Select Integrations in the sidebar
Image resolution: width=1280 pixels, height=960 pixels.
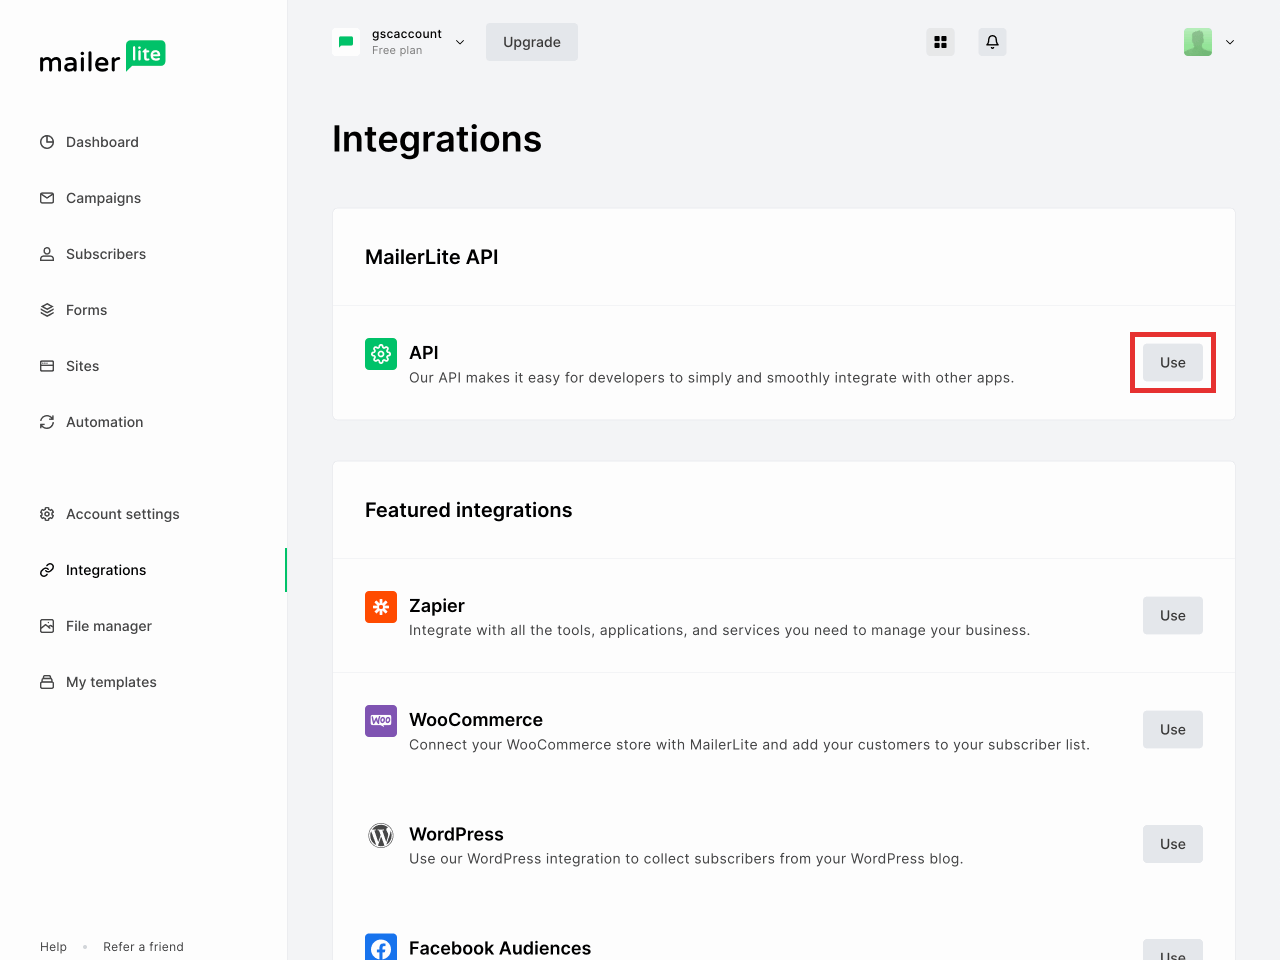[105, 570]
